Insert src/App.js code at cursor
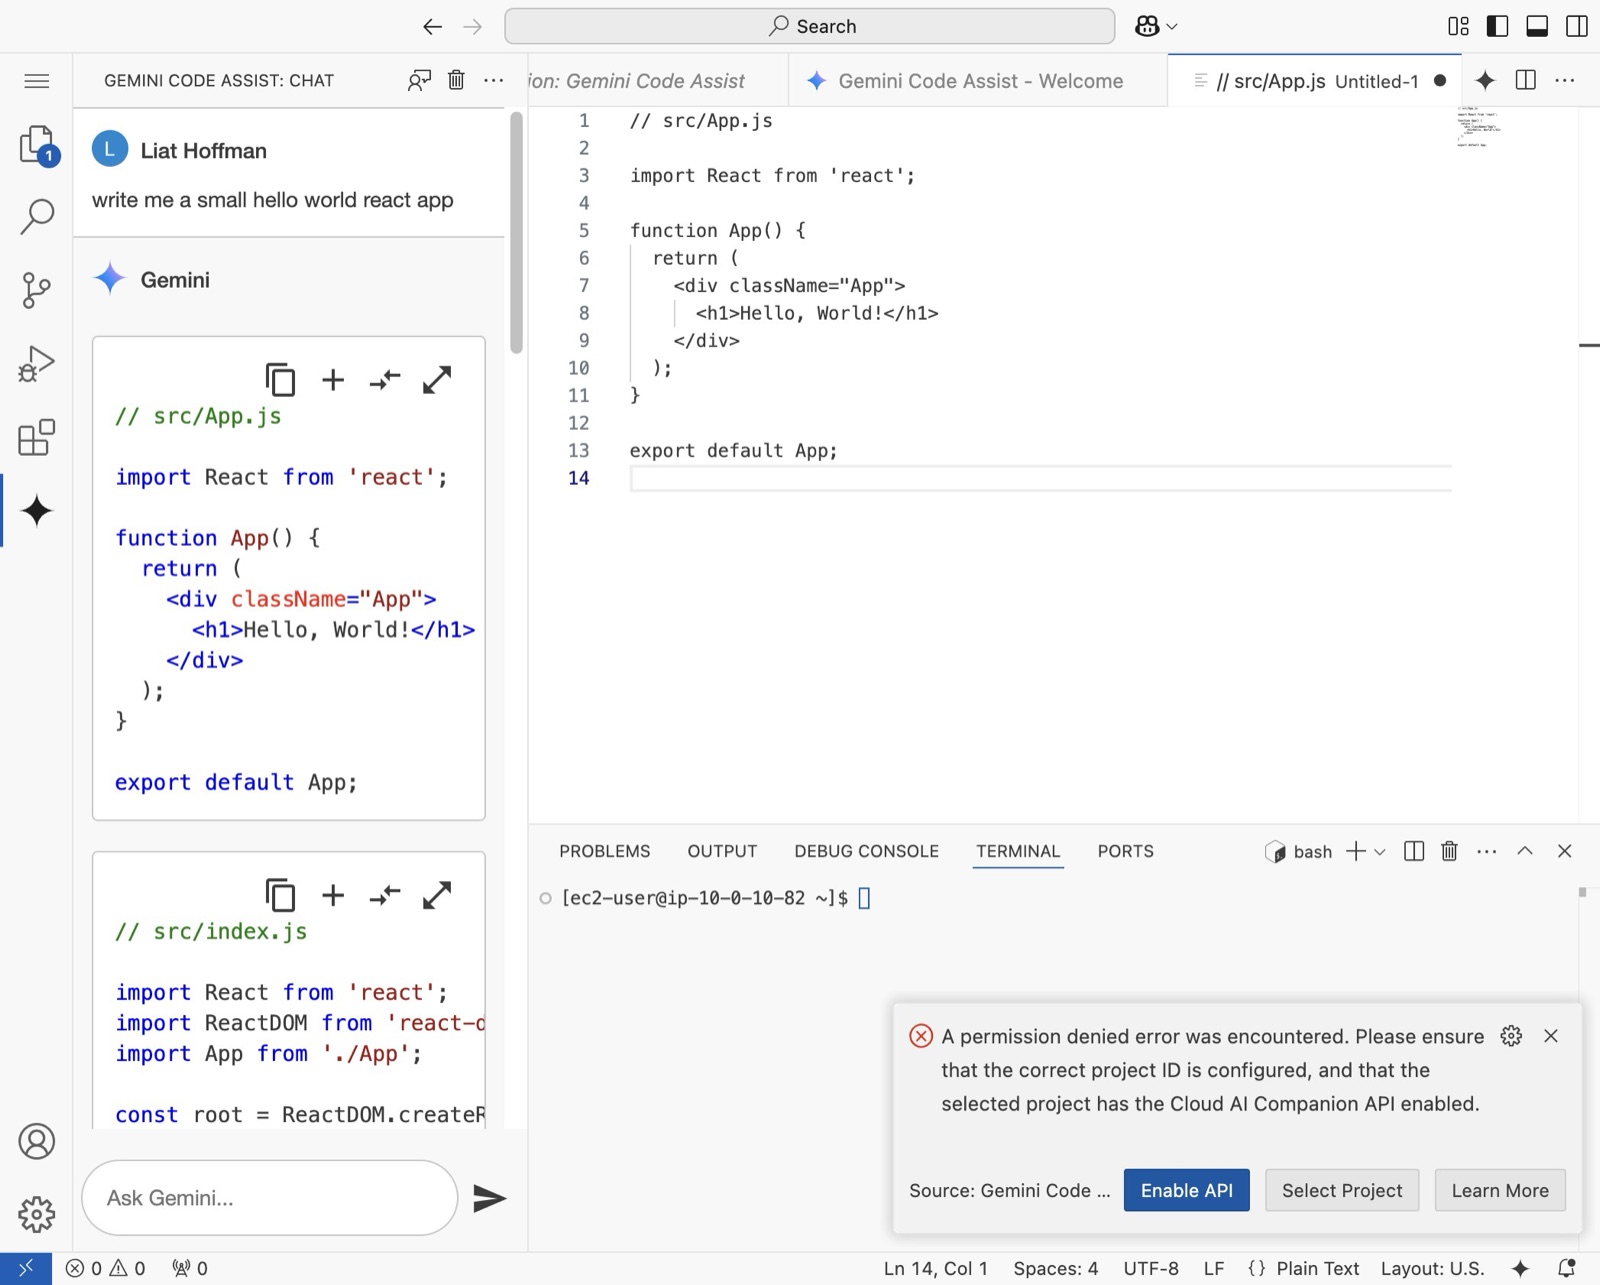Image resolution: width=1600 pixels, height=1285 pixels. [x=333, y=380]
